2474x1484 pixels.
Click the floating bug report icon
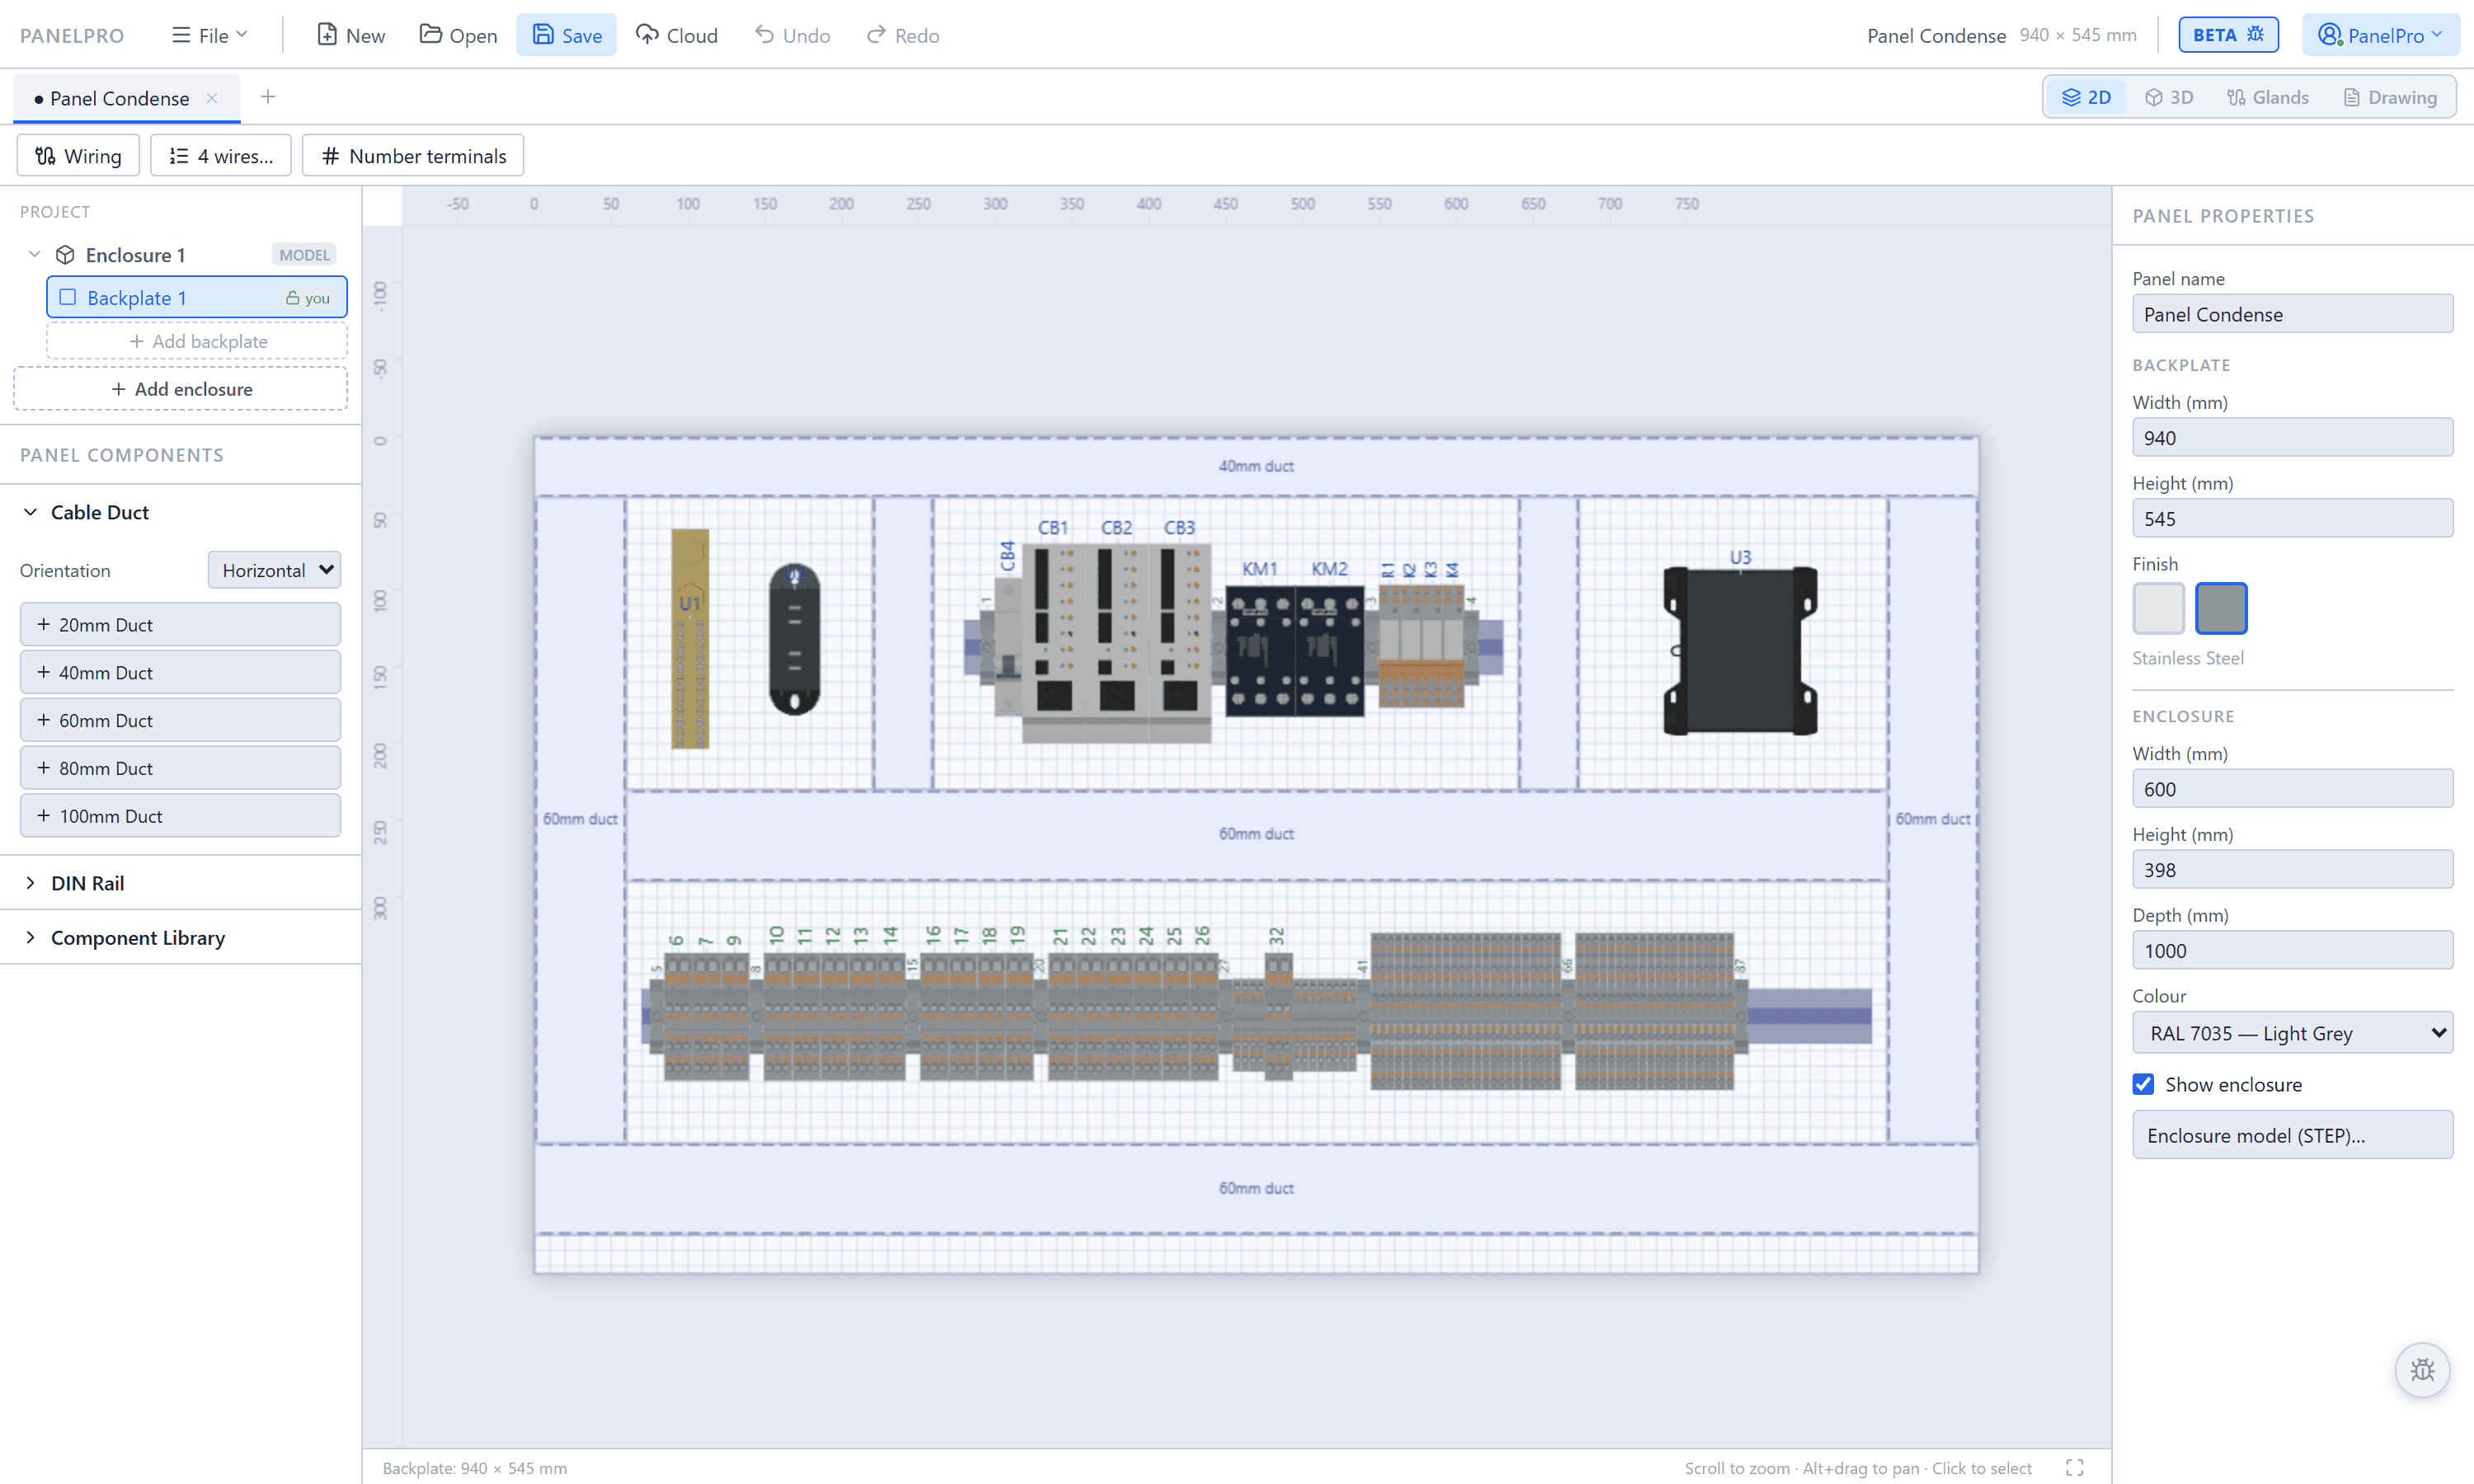2421,1370
